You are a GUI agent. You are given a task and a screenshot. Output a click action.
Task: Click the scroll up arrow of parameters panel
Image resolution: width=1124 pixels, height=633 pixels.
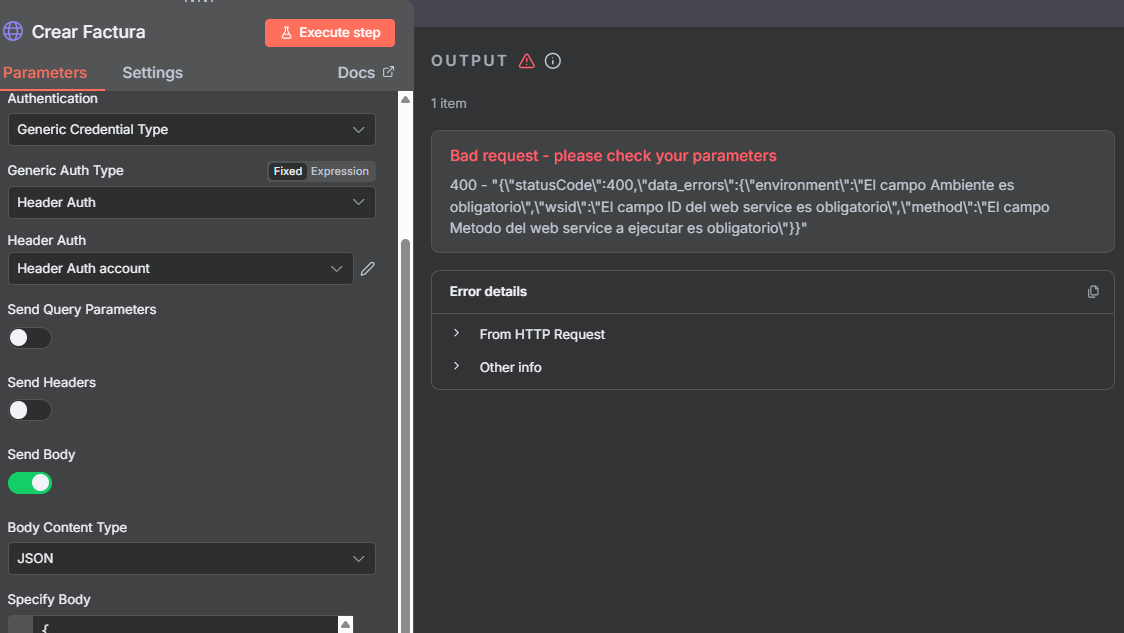405,100
